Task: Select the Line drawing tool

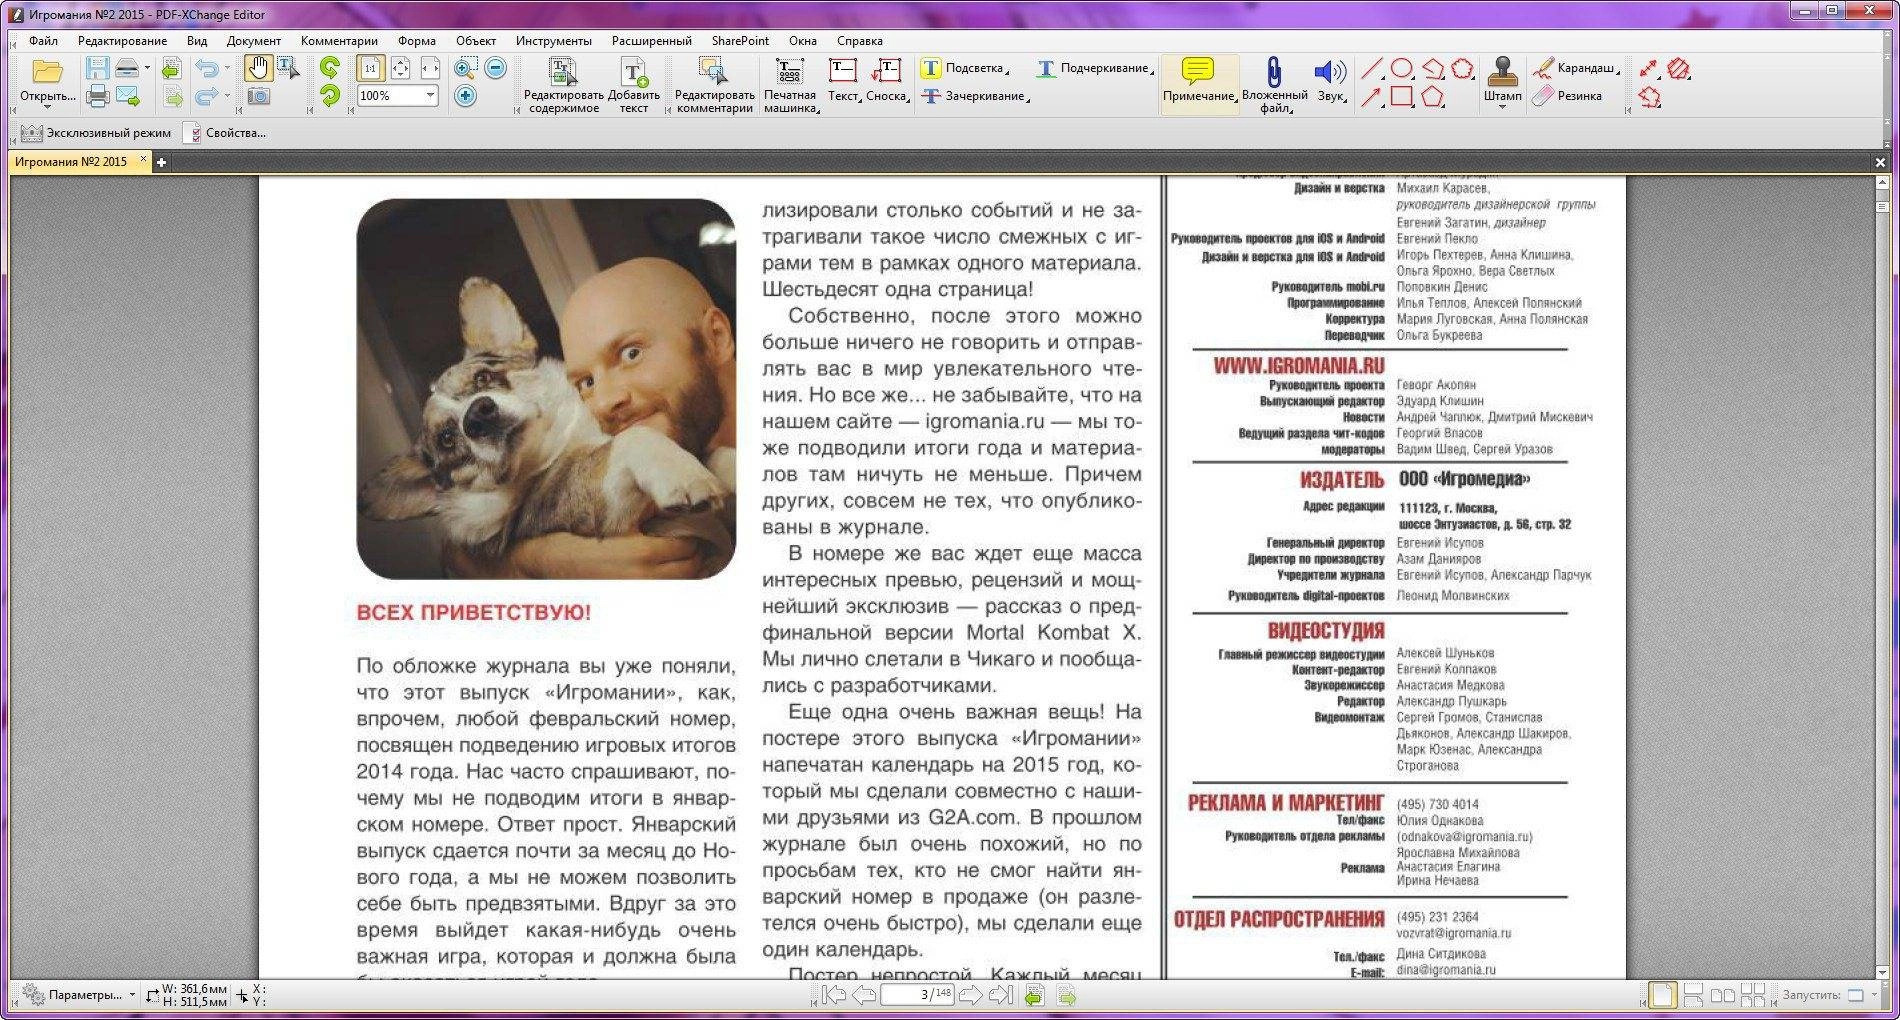Action: (1372, 68)
